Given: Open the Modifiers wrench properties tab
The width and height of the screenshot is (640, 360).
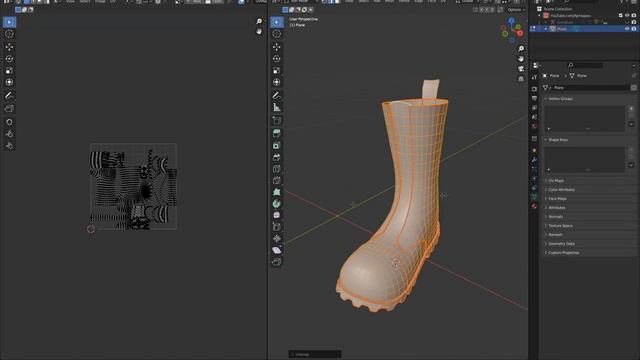Looking at the screenshot, I should (534, 160).
